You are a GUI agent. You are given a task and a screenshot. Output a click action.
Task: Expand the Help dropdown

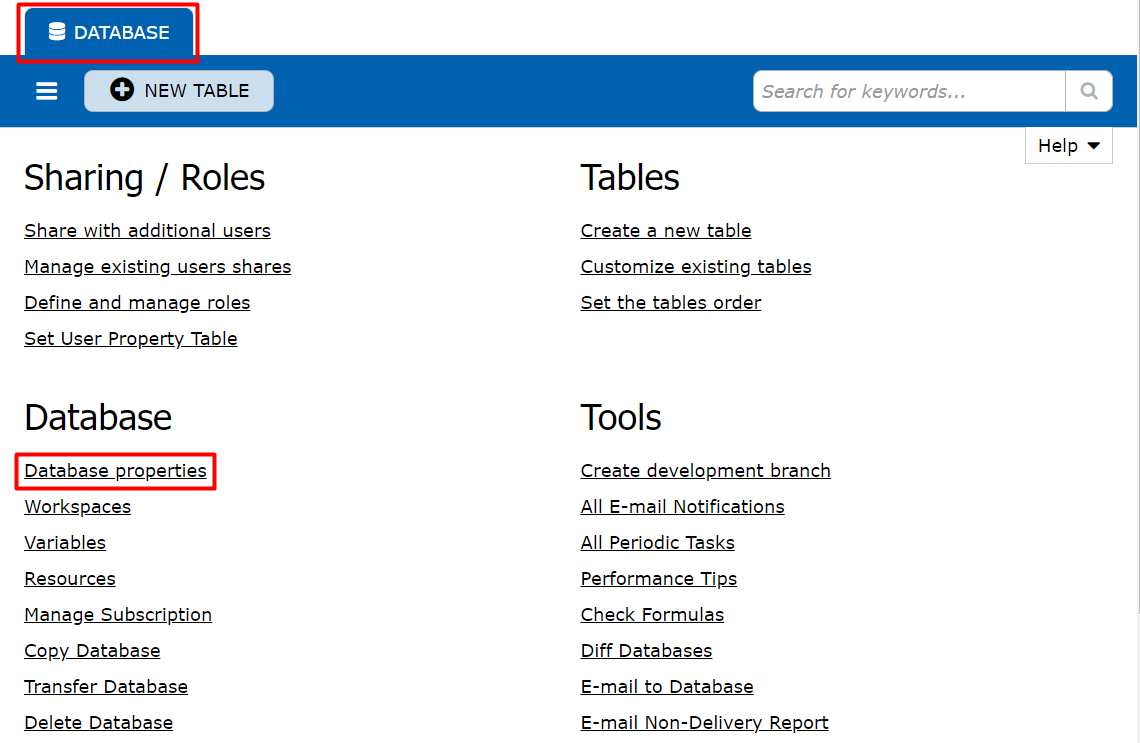pyautogui.click(x=1068, y=145)
